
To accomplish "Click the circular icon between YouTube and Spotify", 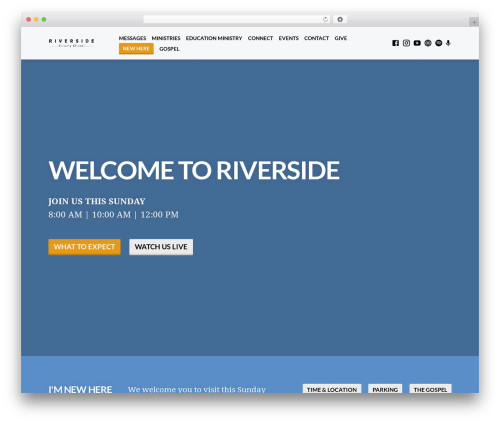I will click(x=428, y=43).
